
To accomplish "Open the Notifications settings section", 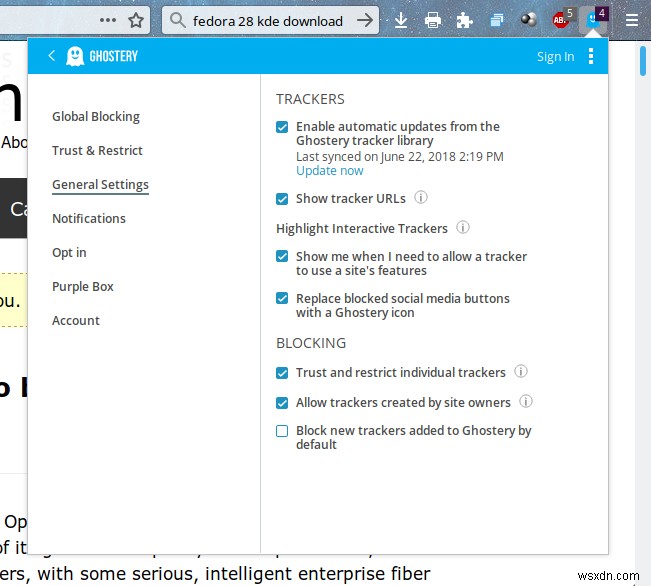I will coord(89,218).
